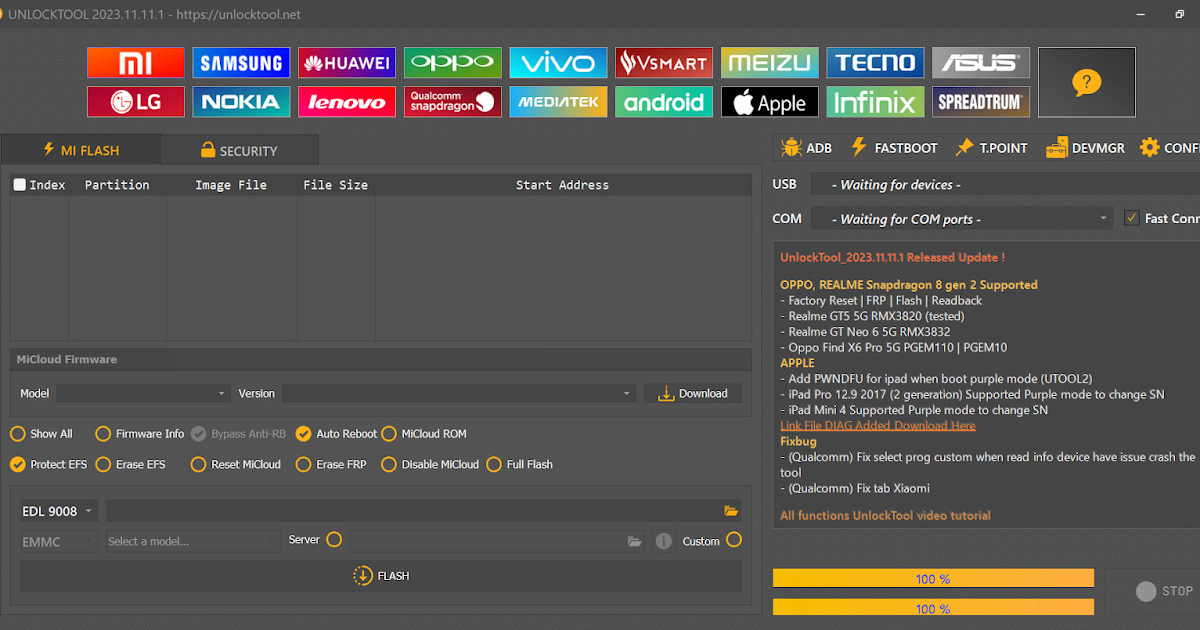Open the Vsmart brand tile

coord(664,63)
